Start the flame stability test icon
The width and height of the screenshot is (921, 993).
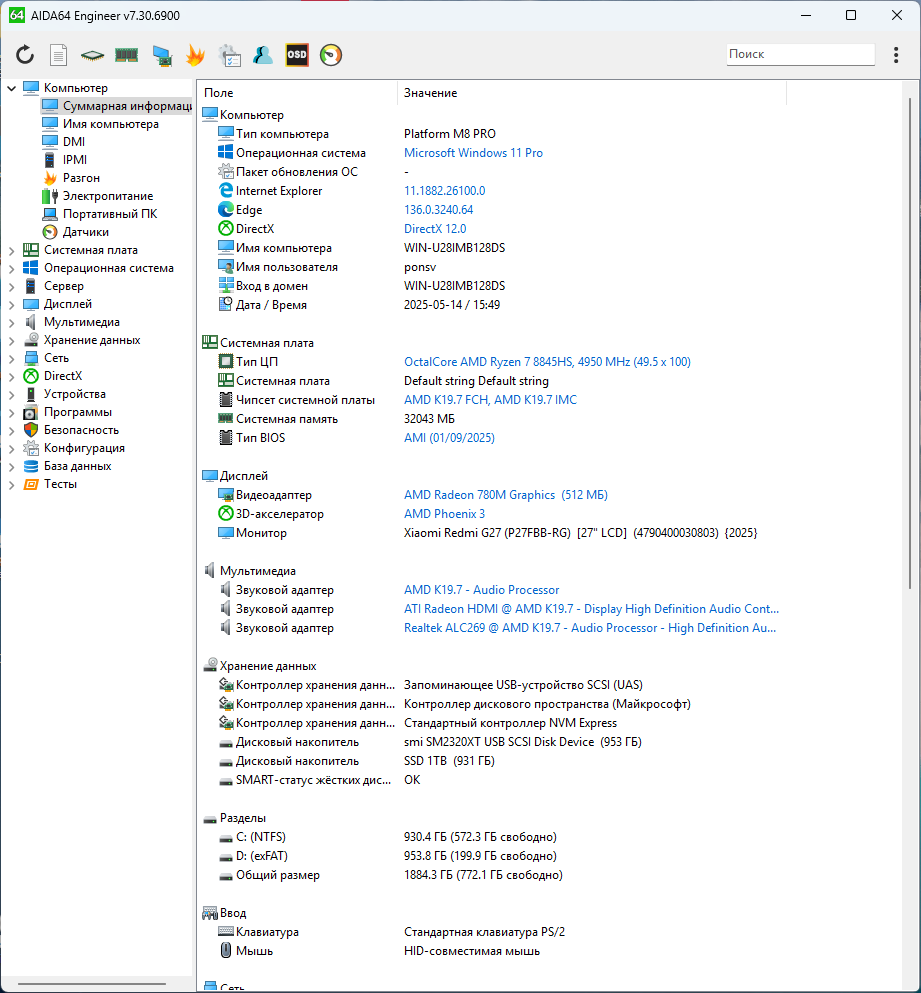(x=195, y=55)
